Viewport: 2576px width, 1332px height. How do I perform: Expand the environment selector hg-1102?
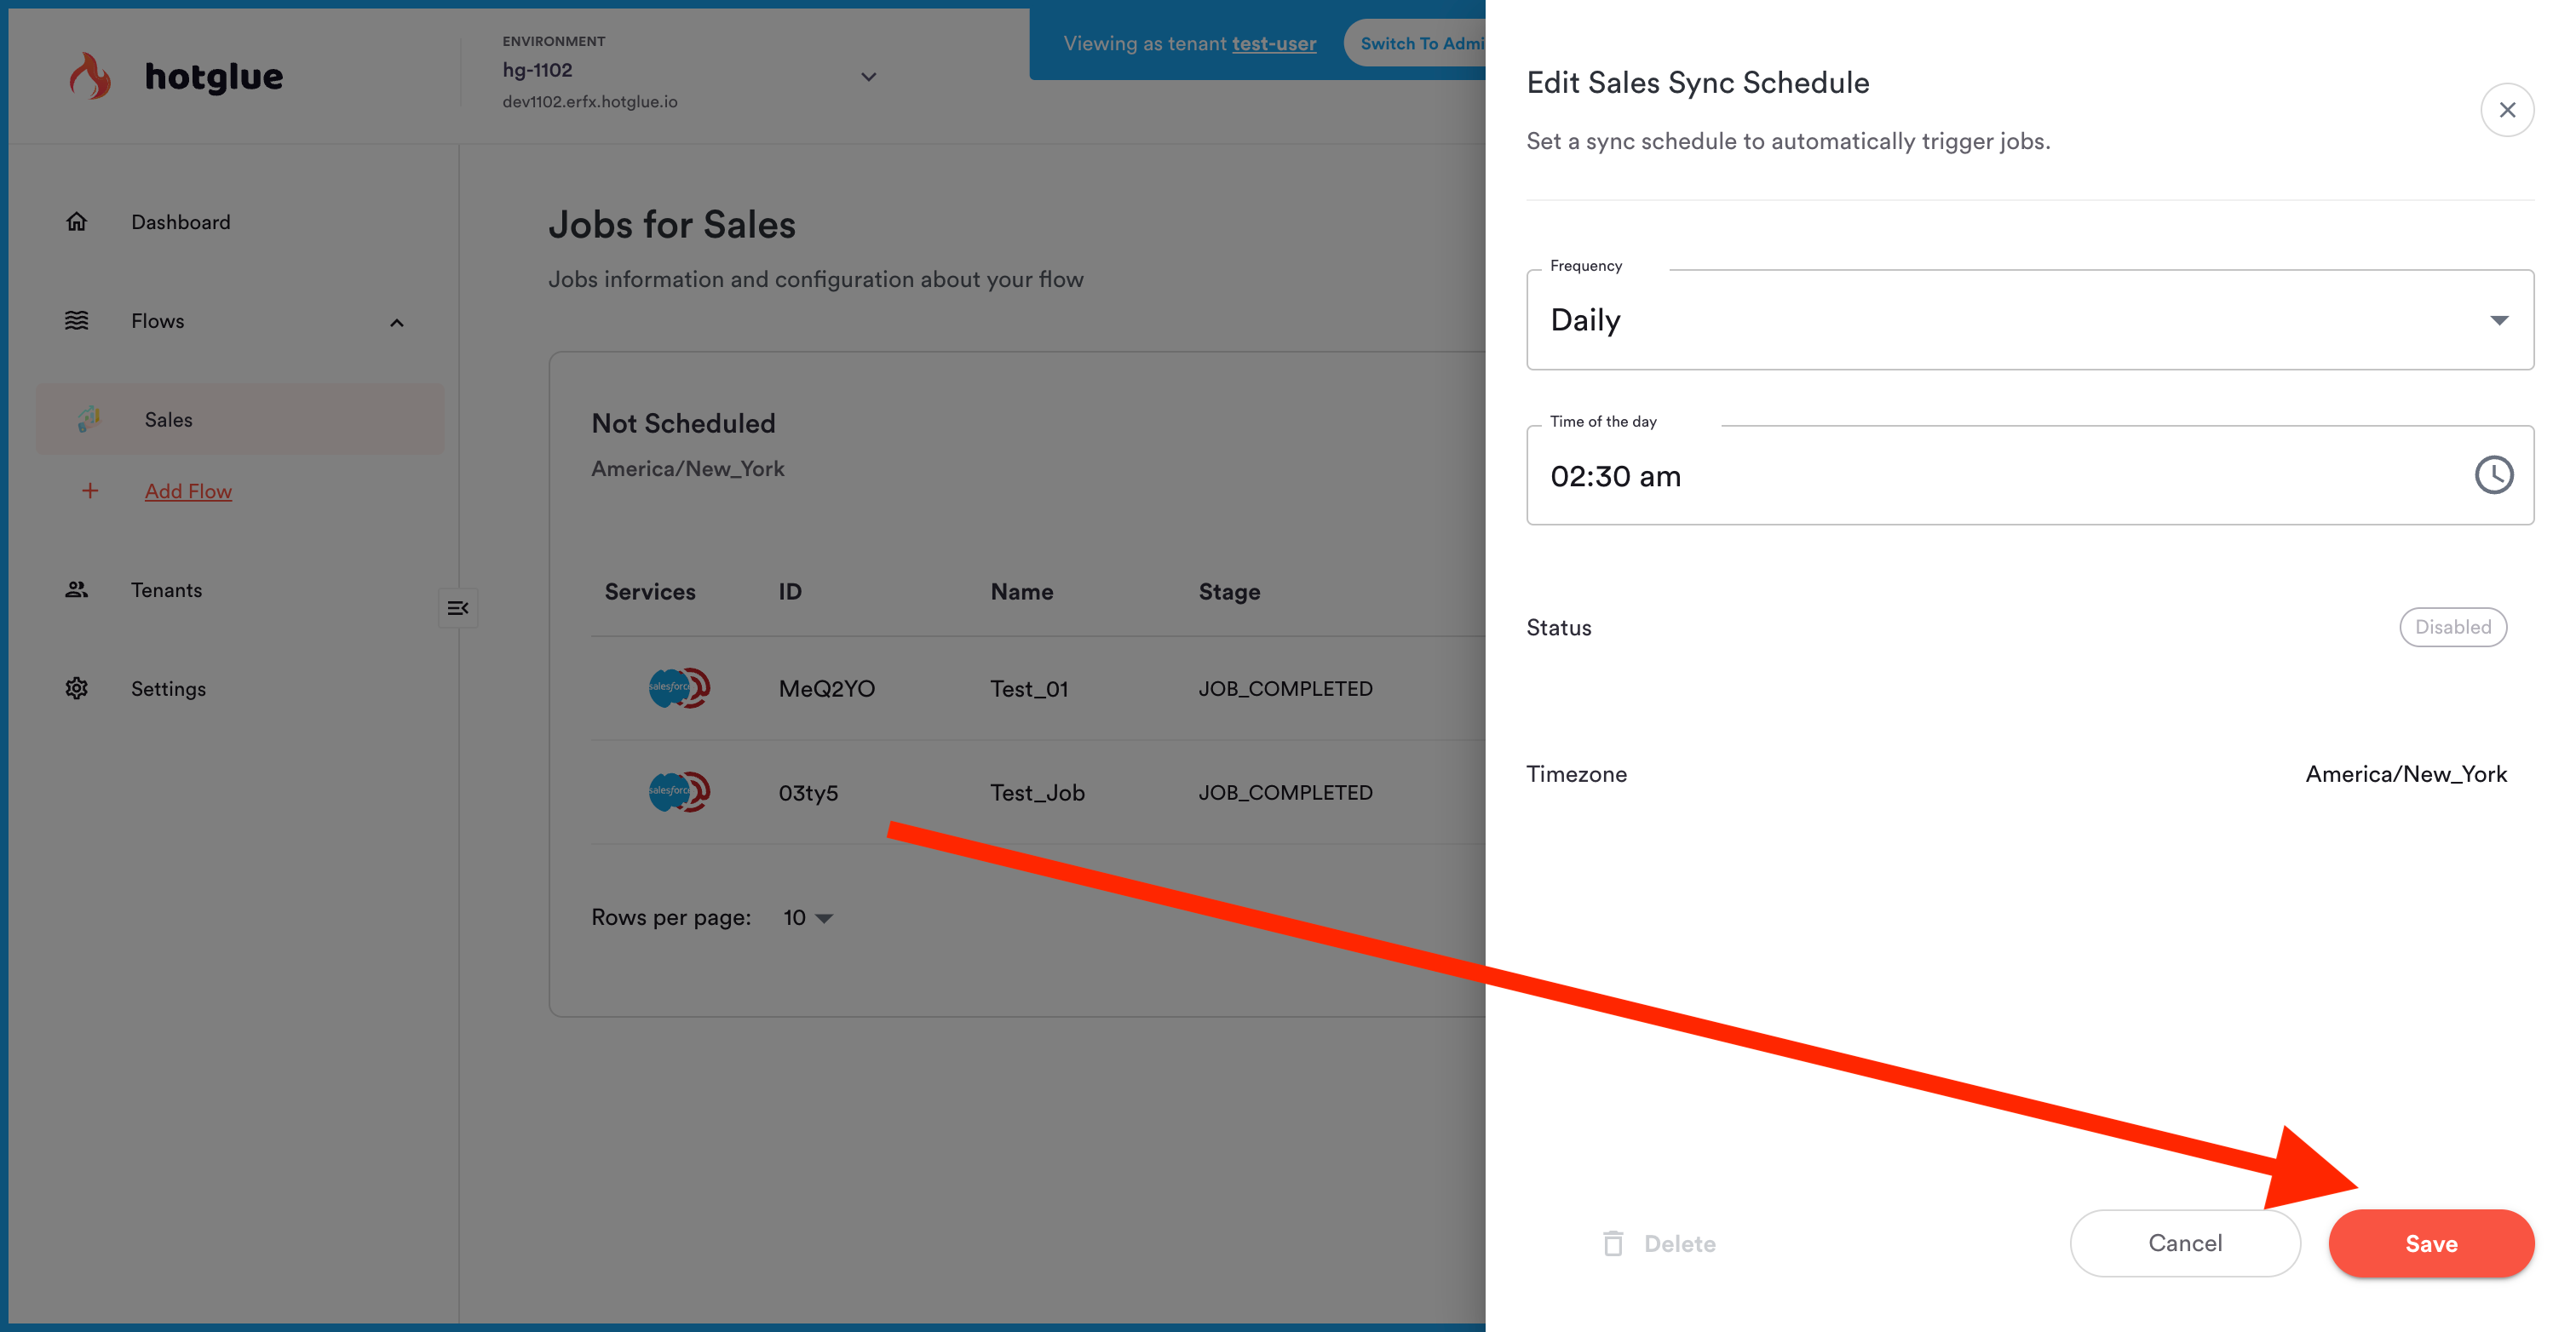(x=868, y=77)
